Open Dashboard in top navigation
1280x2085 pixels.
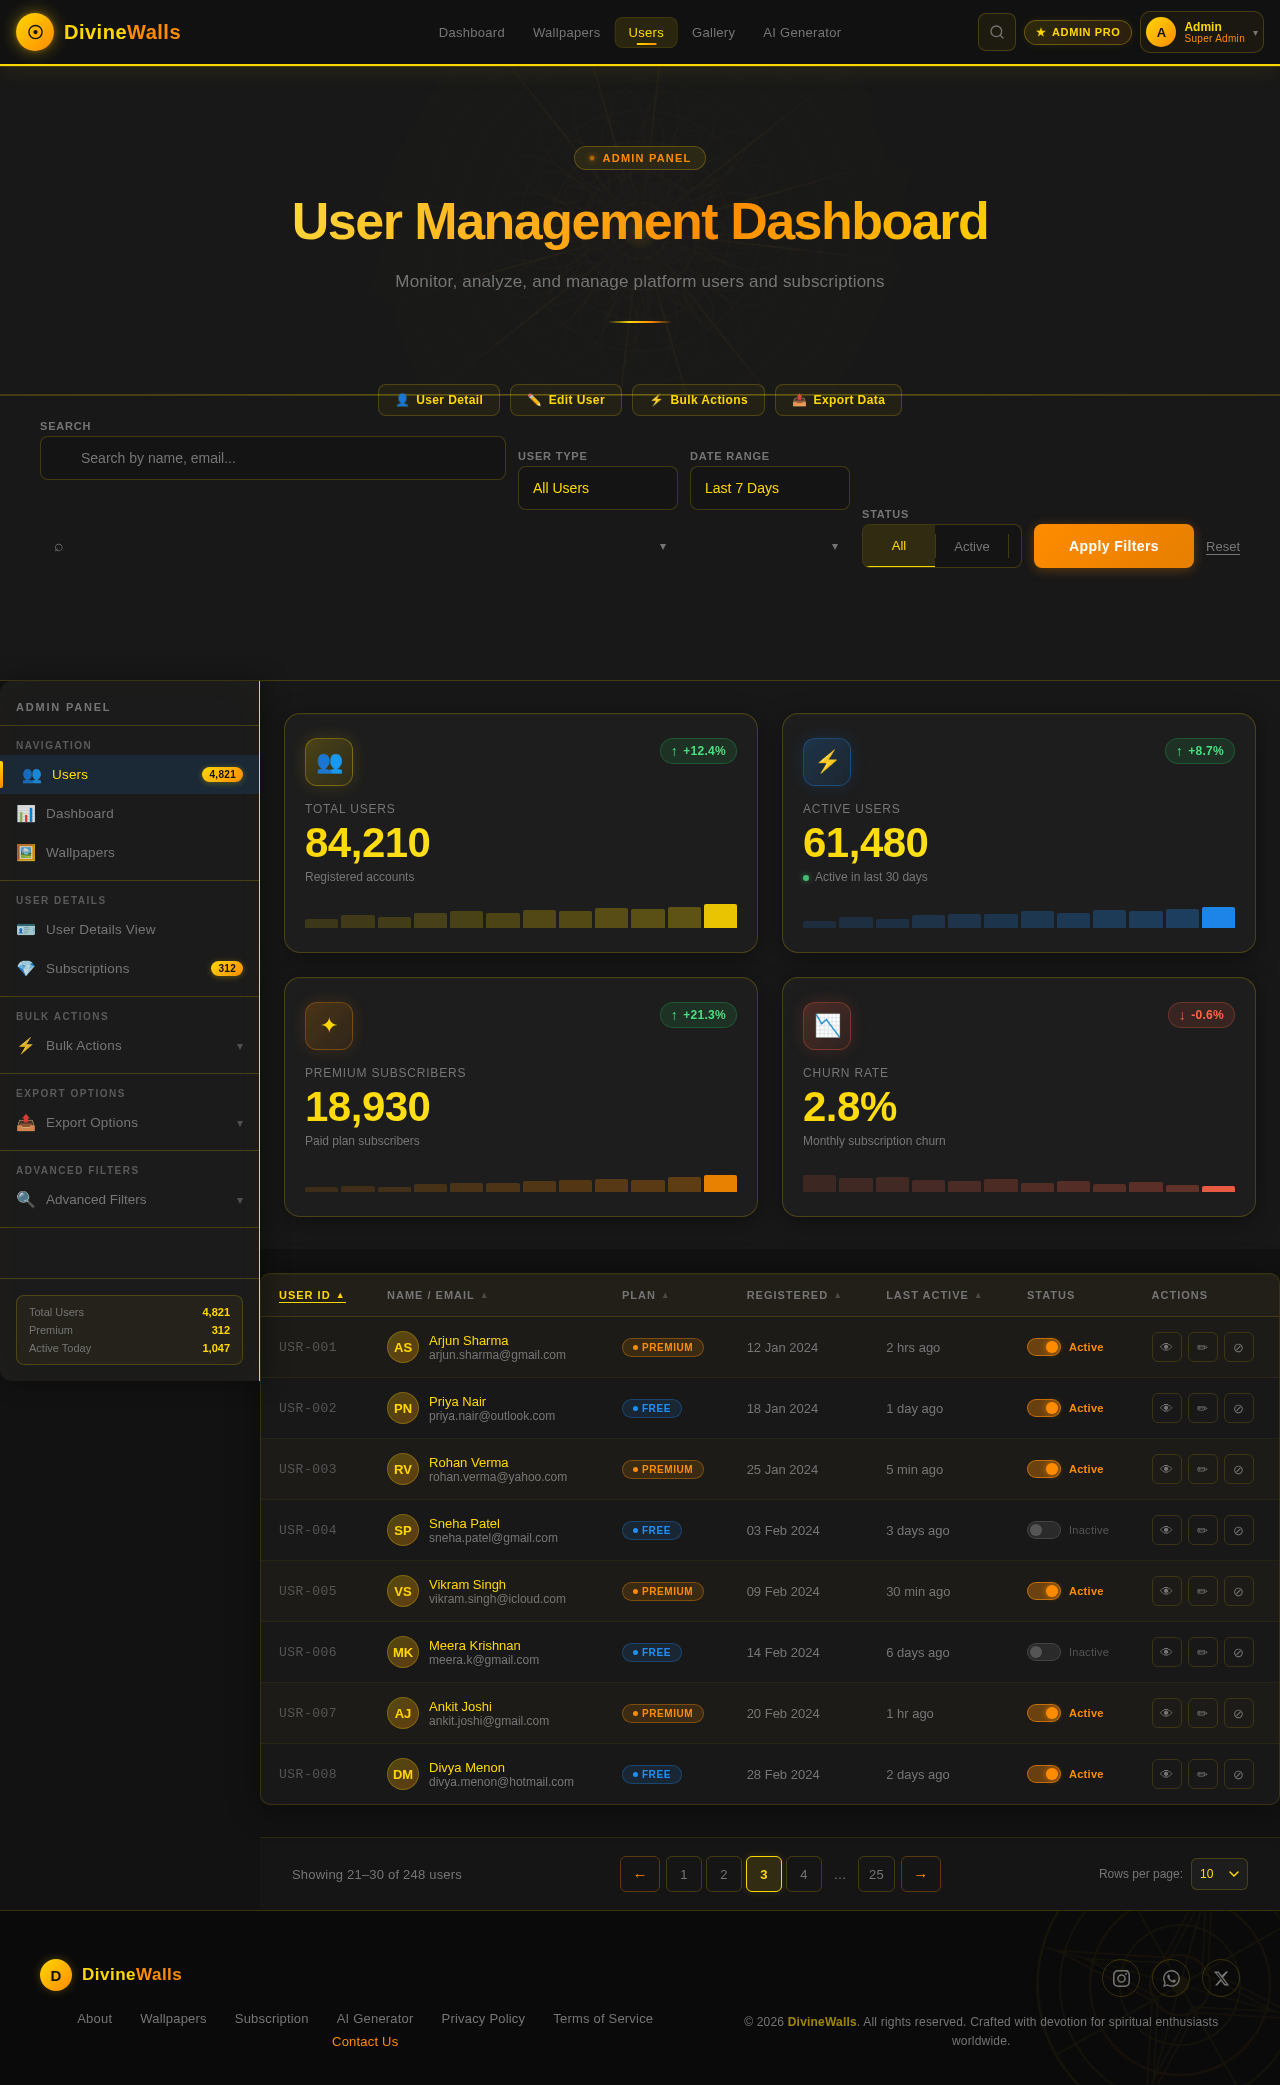(472, 32)
